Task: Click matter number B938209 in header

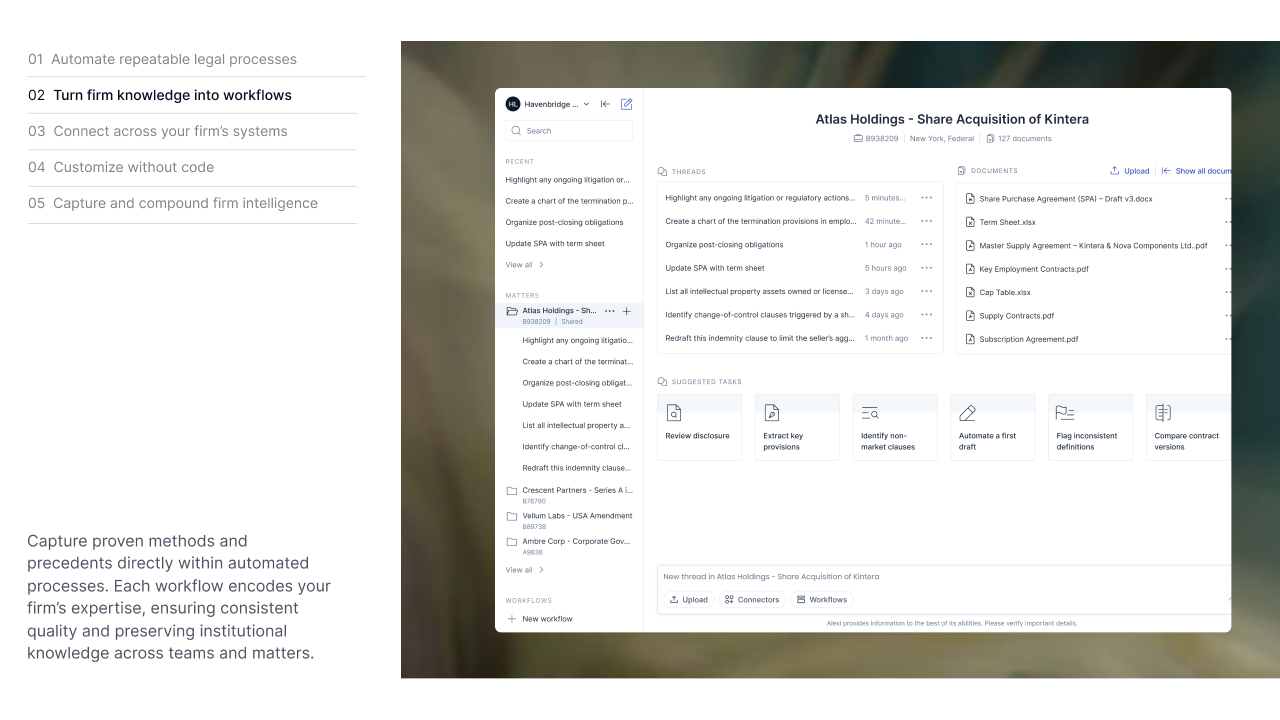Action: [876, 139]
